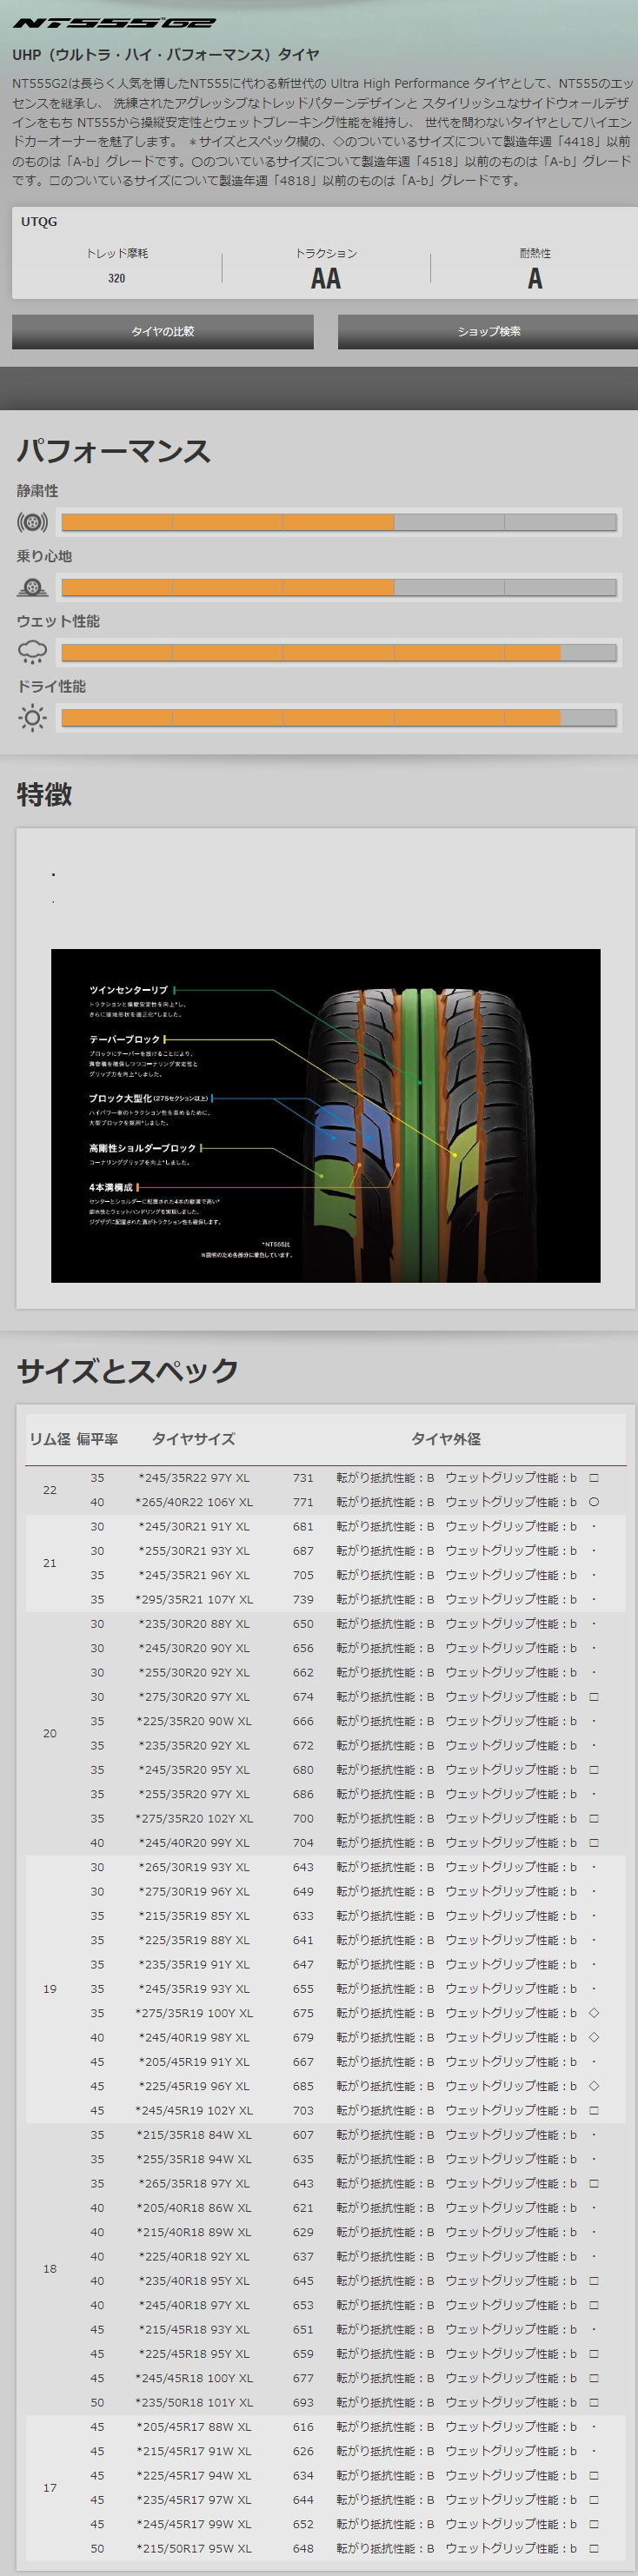Click the サイズとスペック section heading

128,1371
